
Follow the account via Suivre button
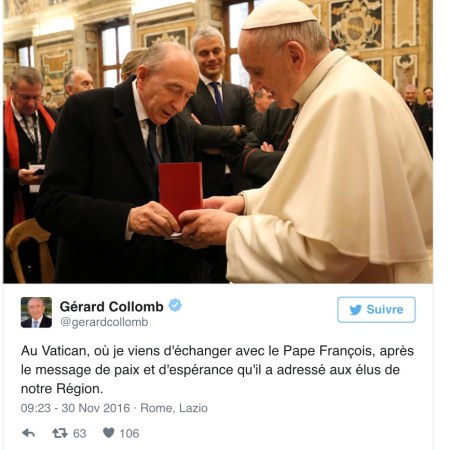click(x=376, y=310)
